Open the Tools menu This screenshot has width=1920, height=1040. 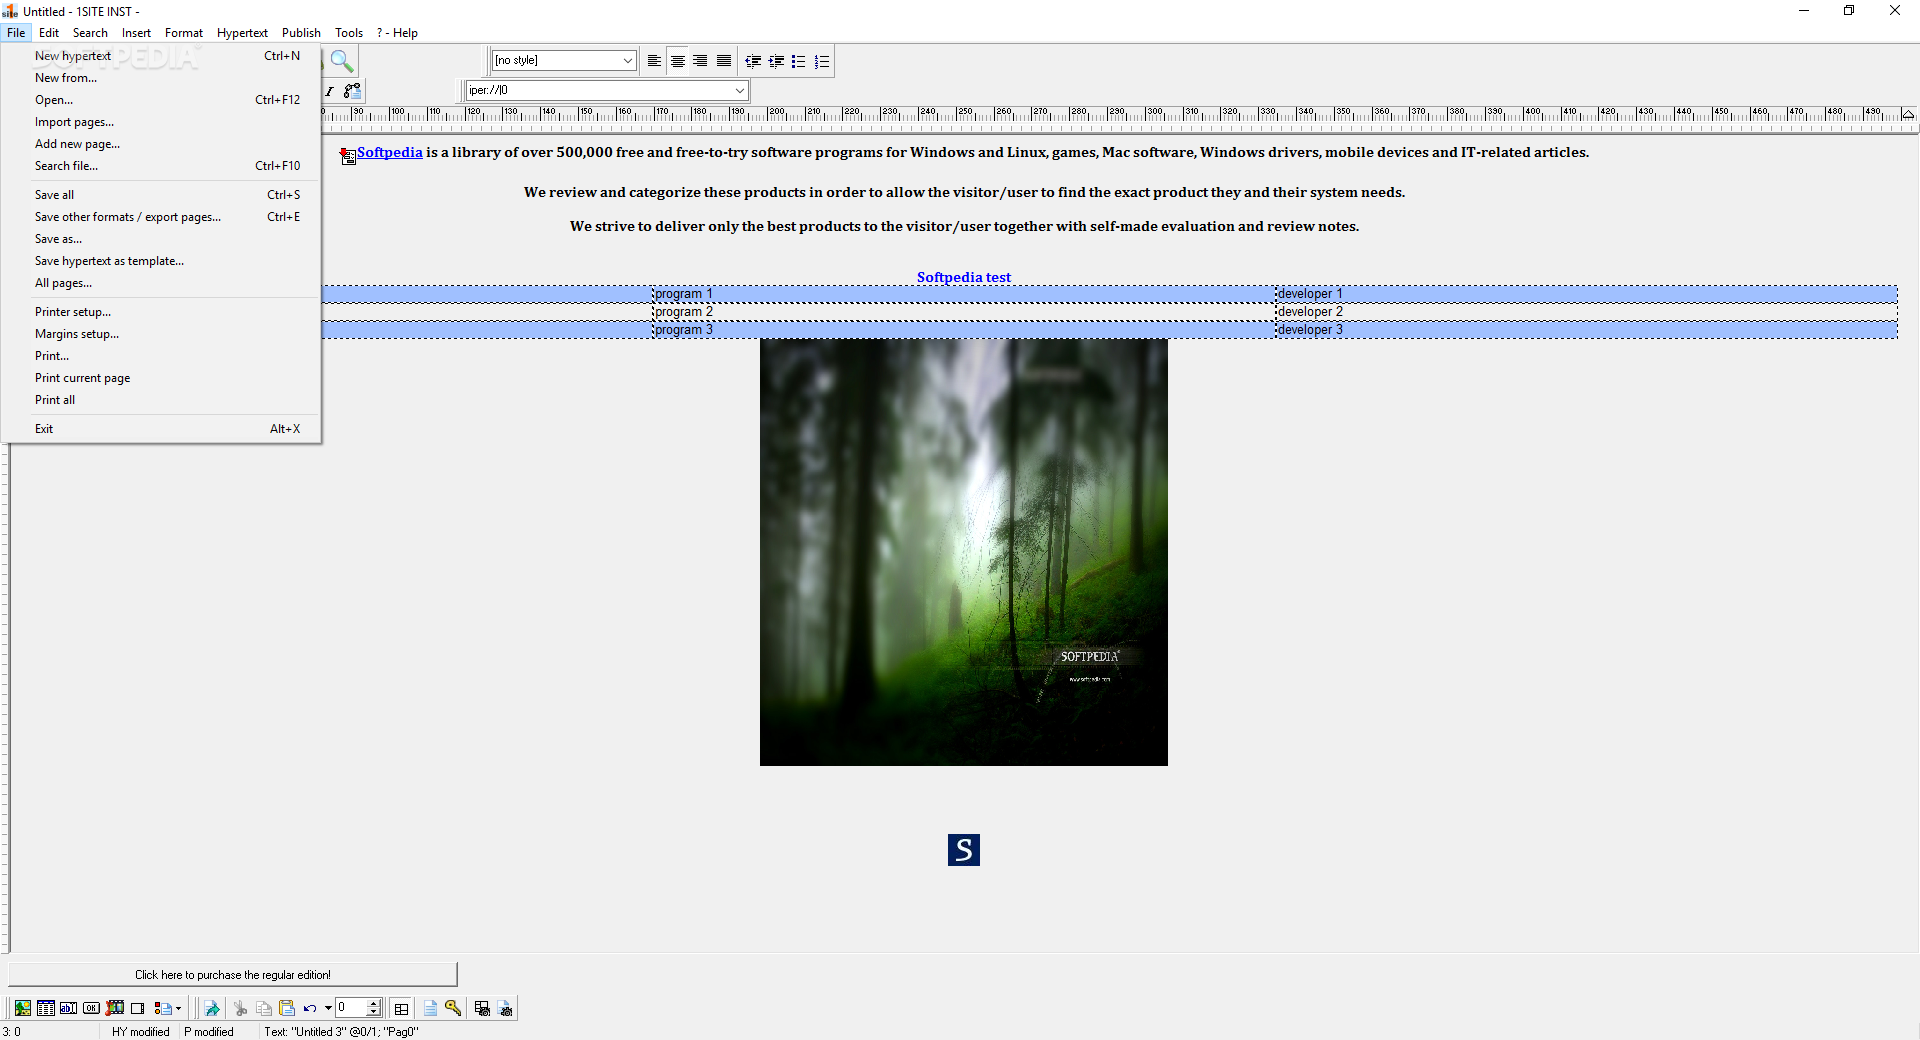349,33
